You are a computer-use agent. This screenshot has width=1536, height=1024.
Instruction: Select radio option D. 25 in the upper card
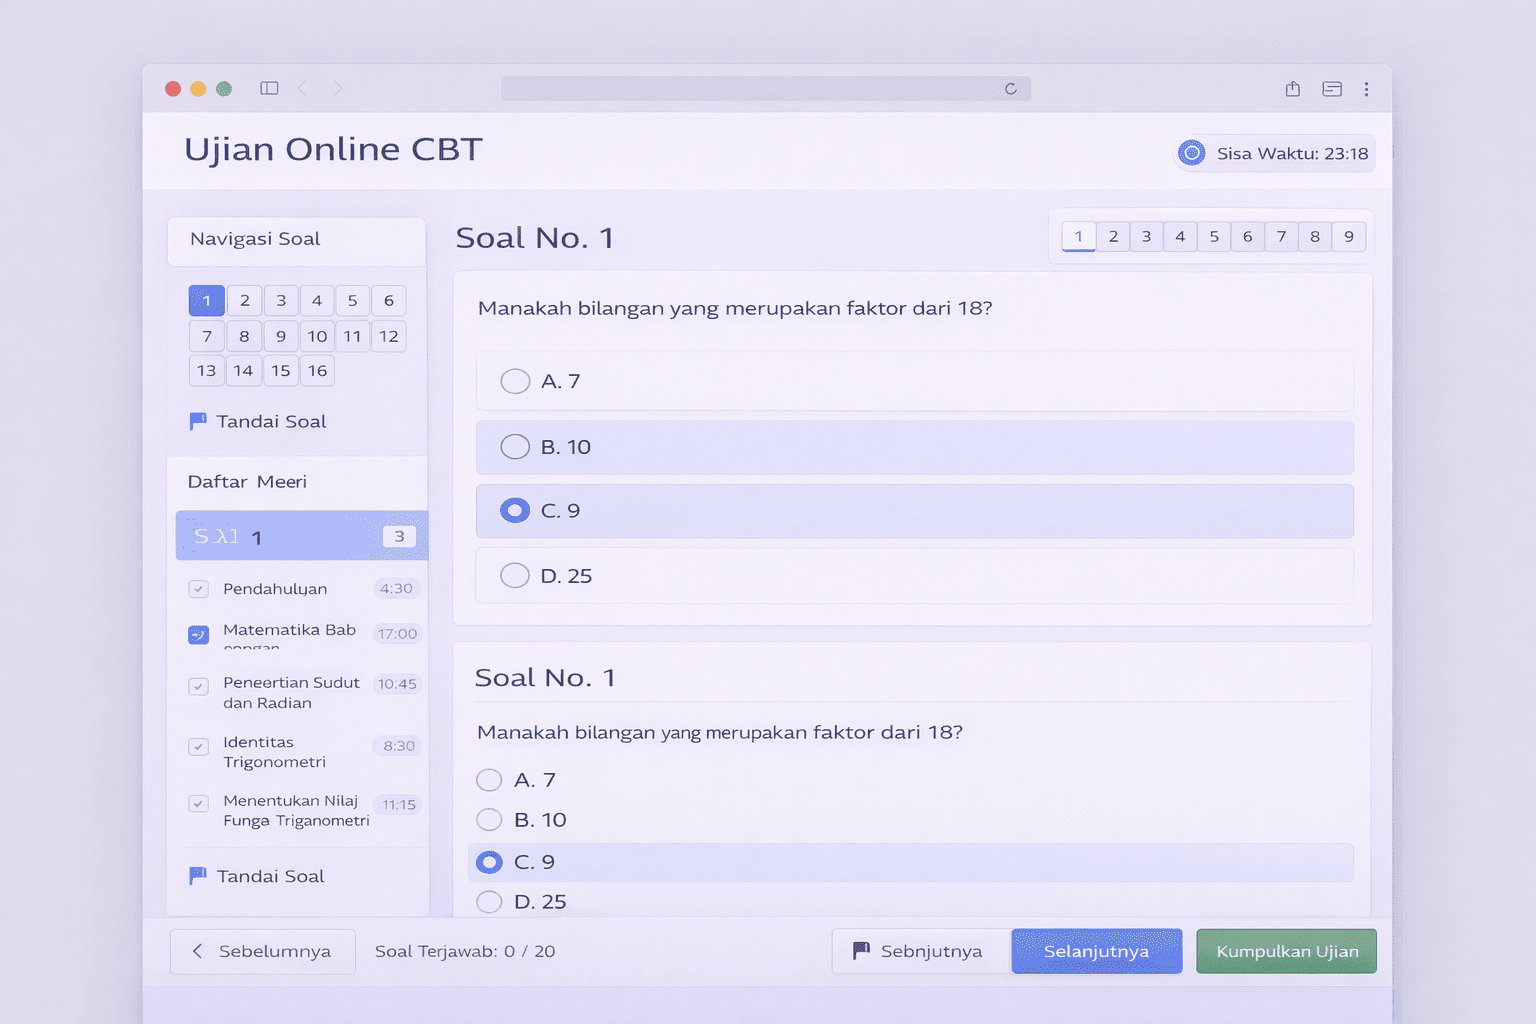[515, 576]
